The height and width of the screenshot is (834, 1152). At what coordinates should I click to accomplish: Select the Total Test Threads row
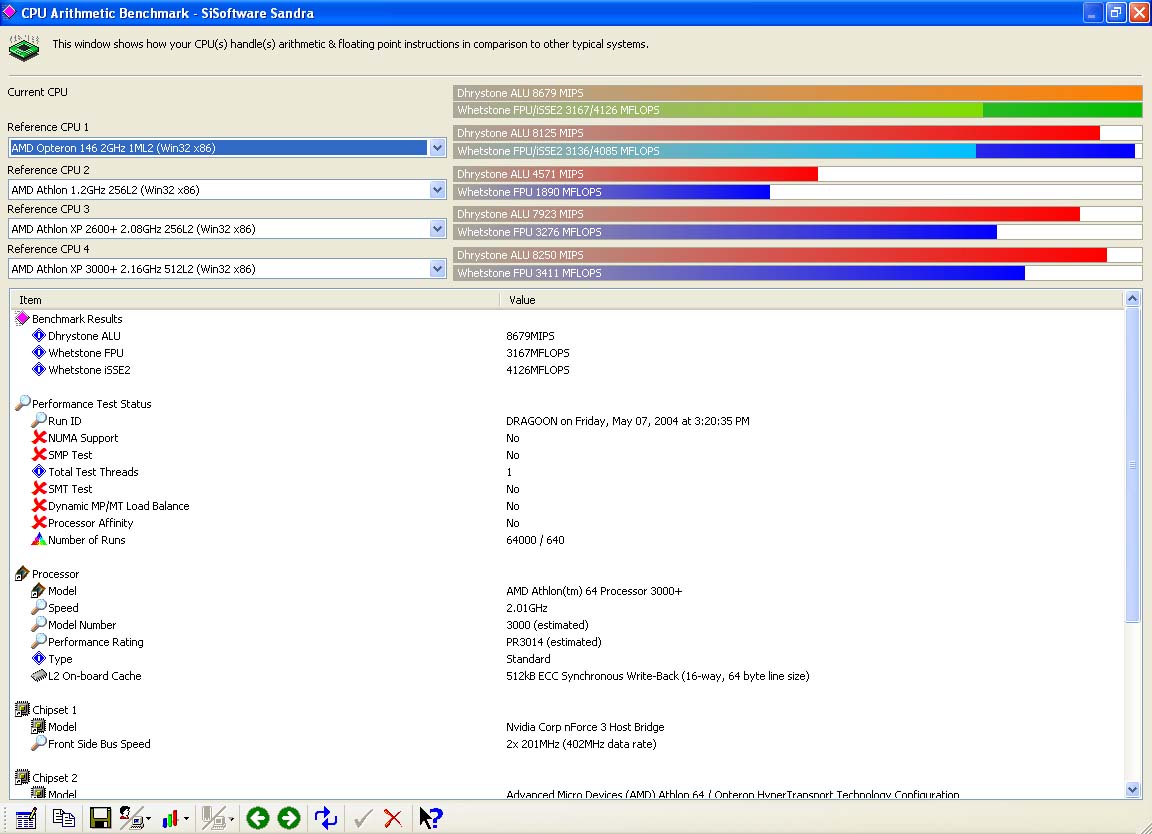(567, 472)
